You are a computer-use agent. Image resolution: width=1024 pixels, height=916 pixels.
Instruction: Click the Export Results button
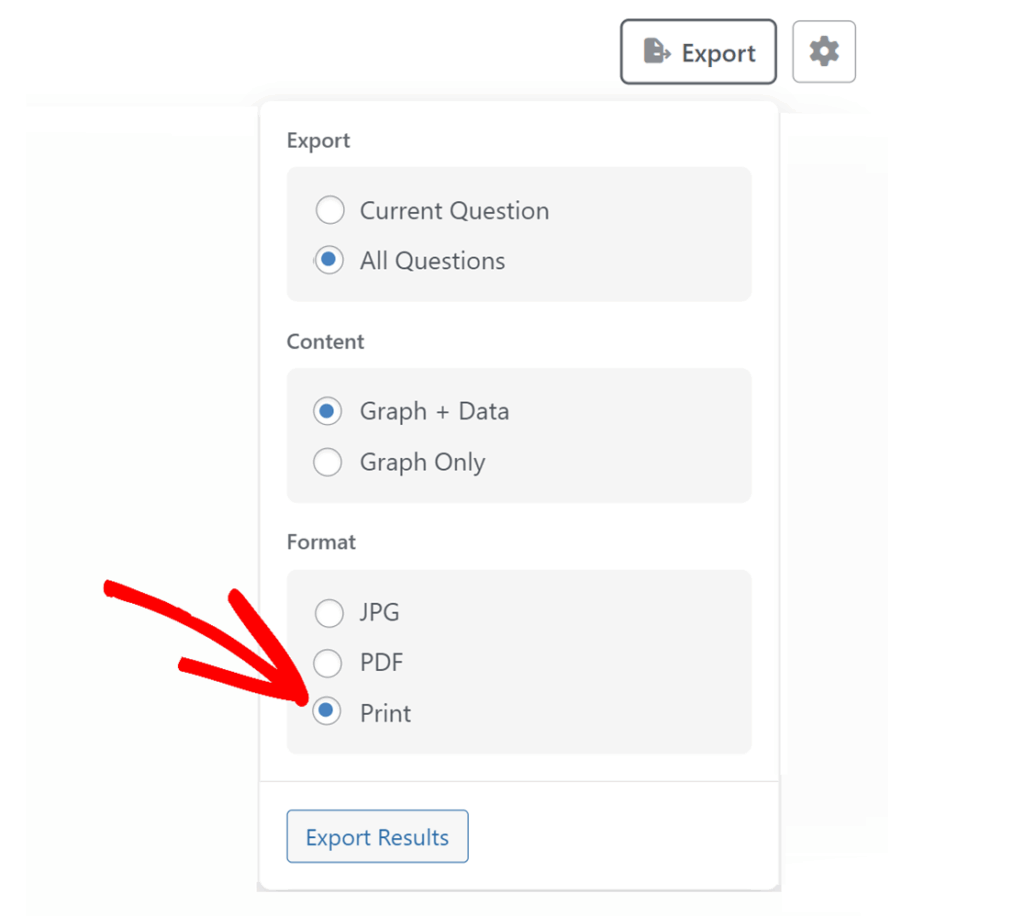(377, 837)
